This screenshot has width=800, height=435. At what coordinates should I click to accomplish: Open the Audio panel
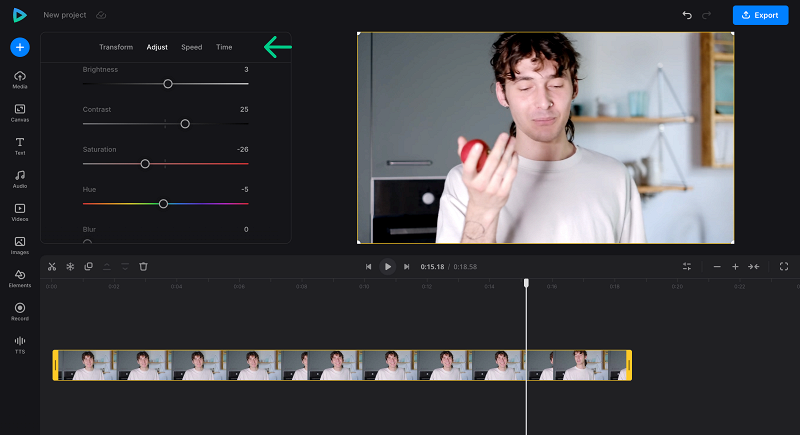pos(20,180)
